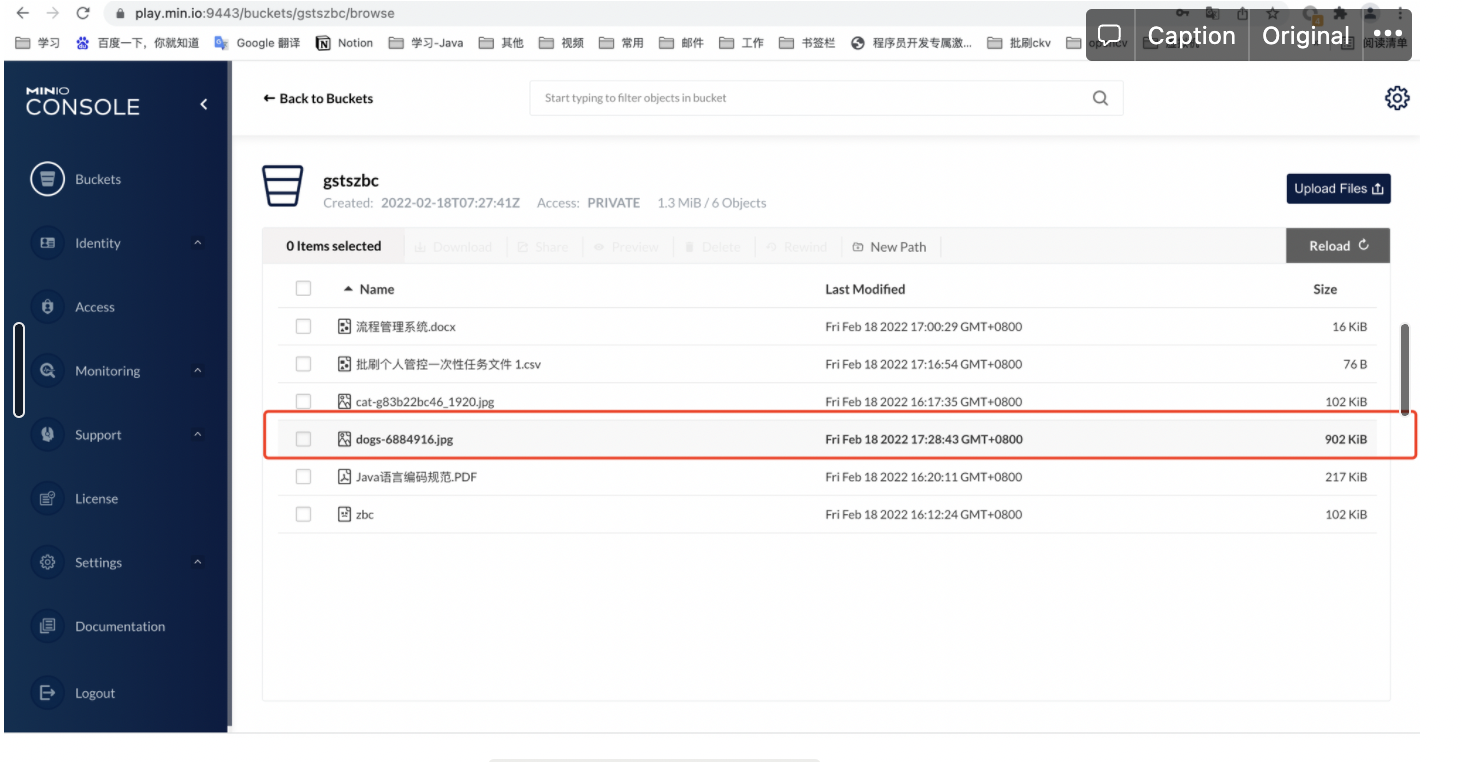Screen dimensions: 1462x762
Task: Focus the filter objects in bucket search field
Action: tap(826, 98)
